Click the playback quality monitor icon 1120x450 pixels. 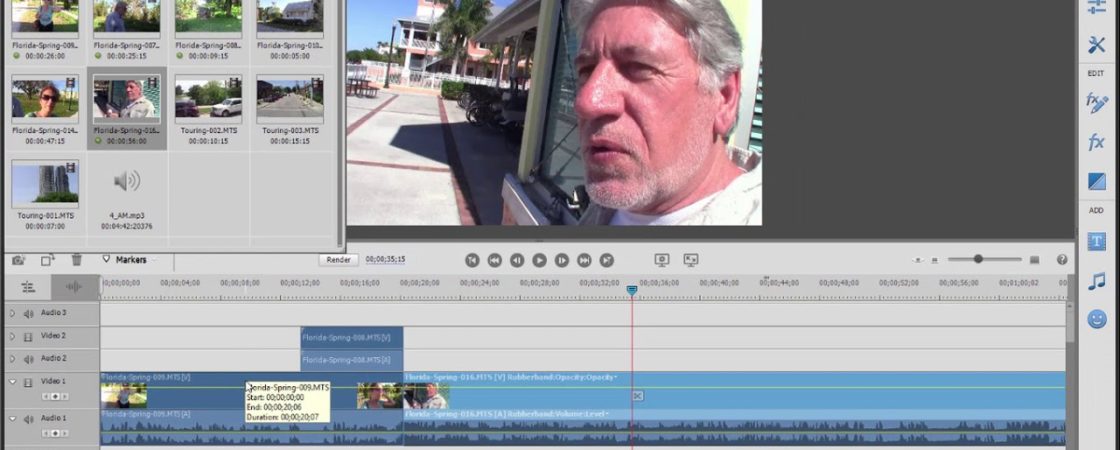[662, 261]
